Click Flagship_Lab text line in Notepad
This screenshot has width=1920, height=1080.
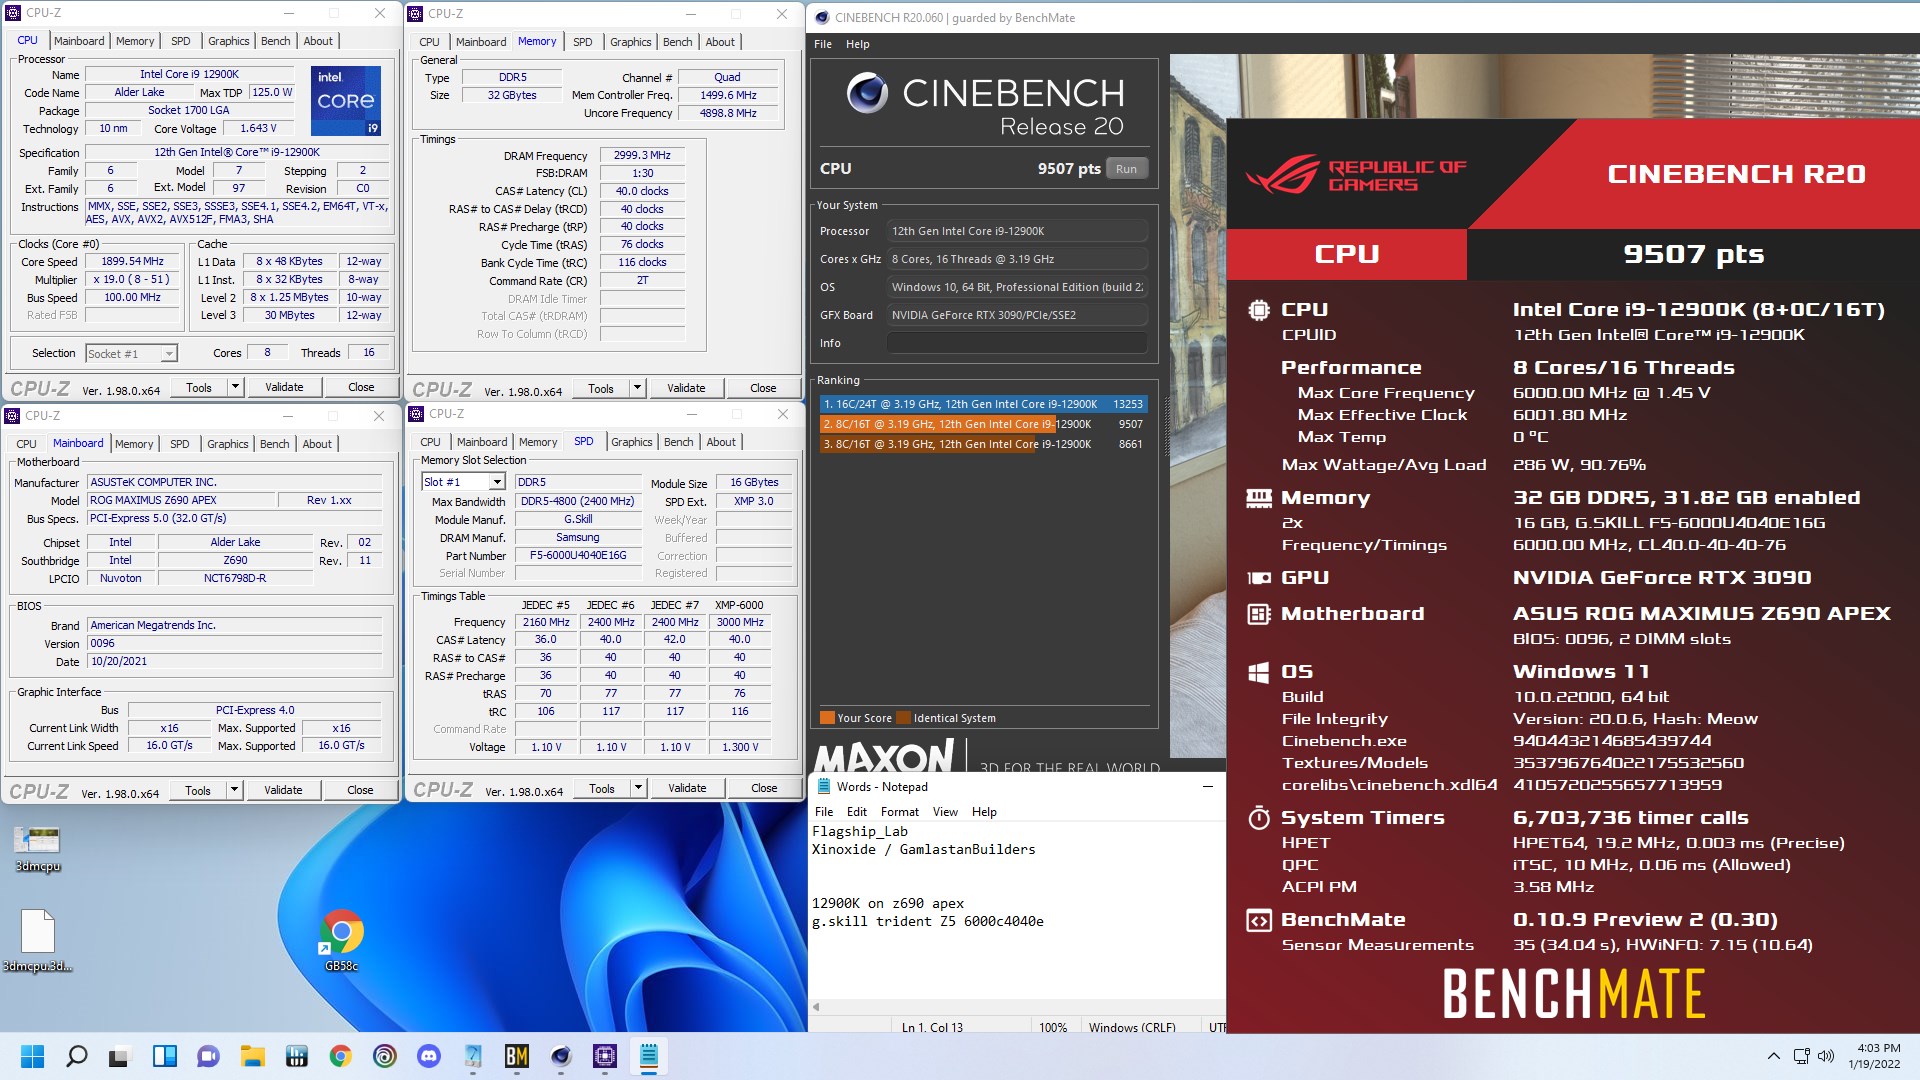point(860,831)
